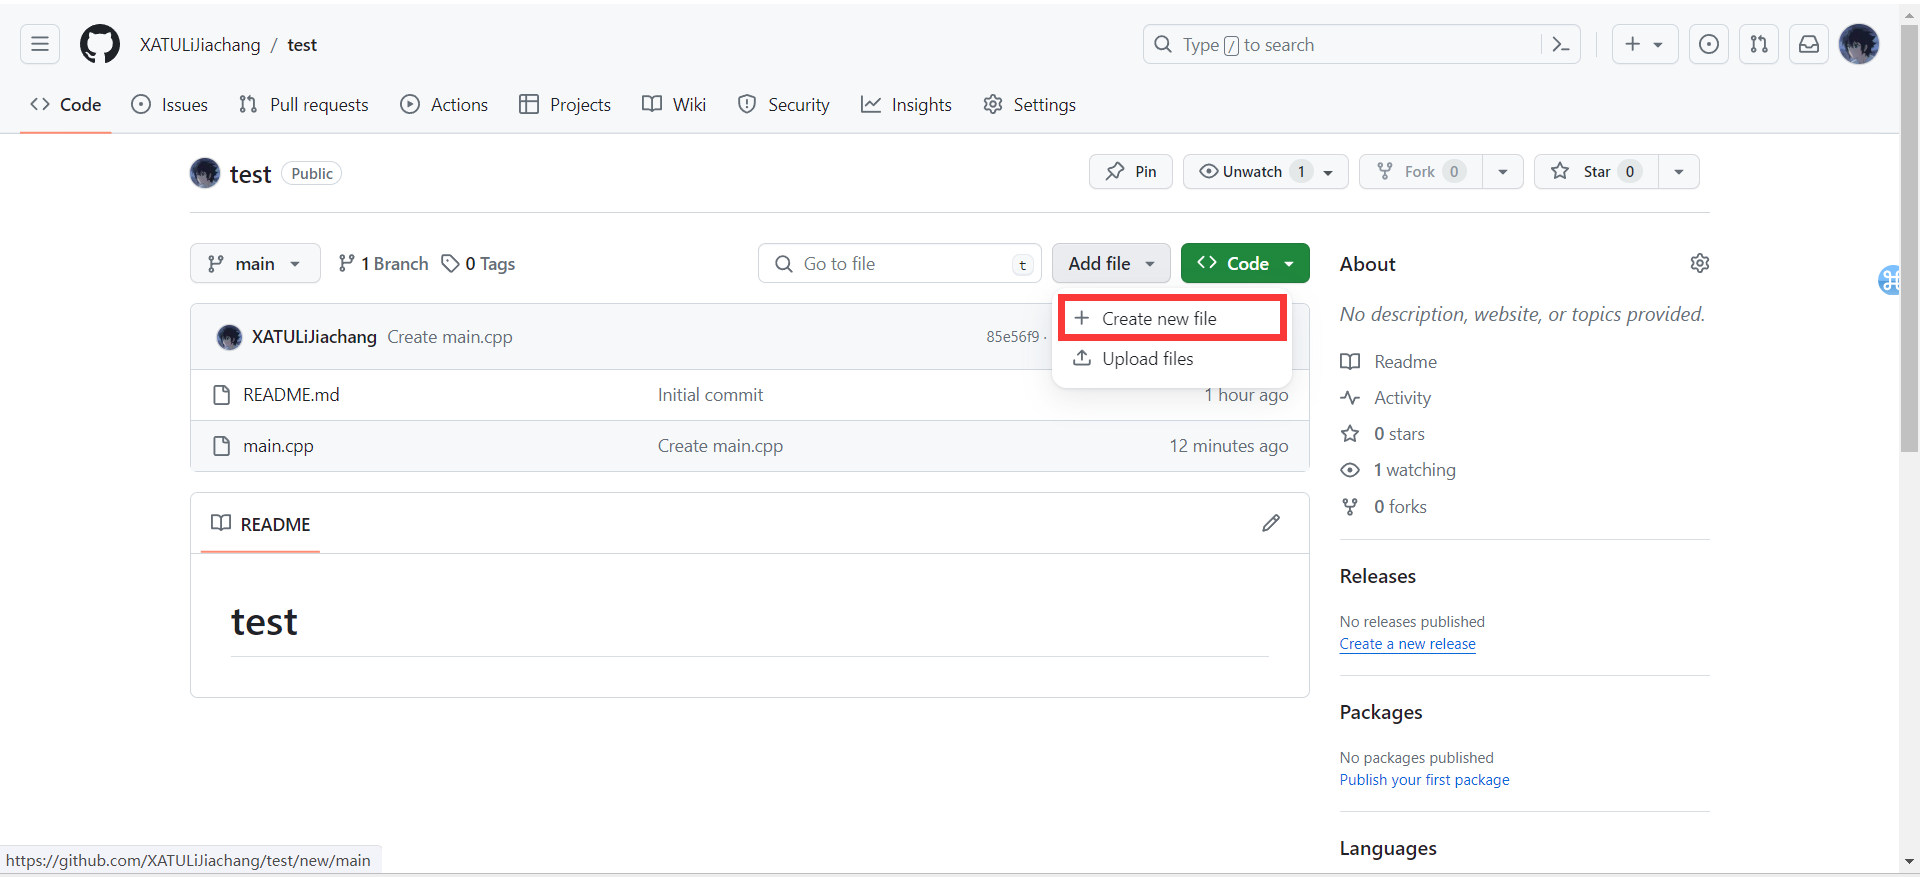Star the repository with Star button
Screen dimensions: 1920x877
coord(1597,171)
